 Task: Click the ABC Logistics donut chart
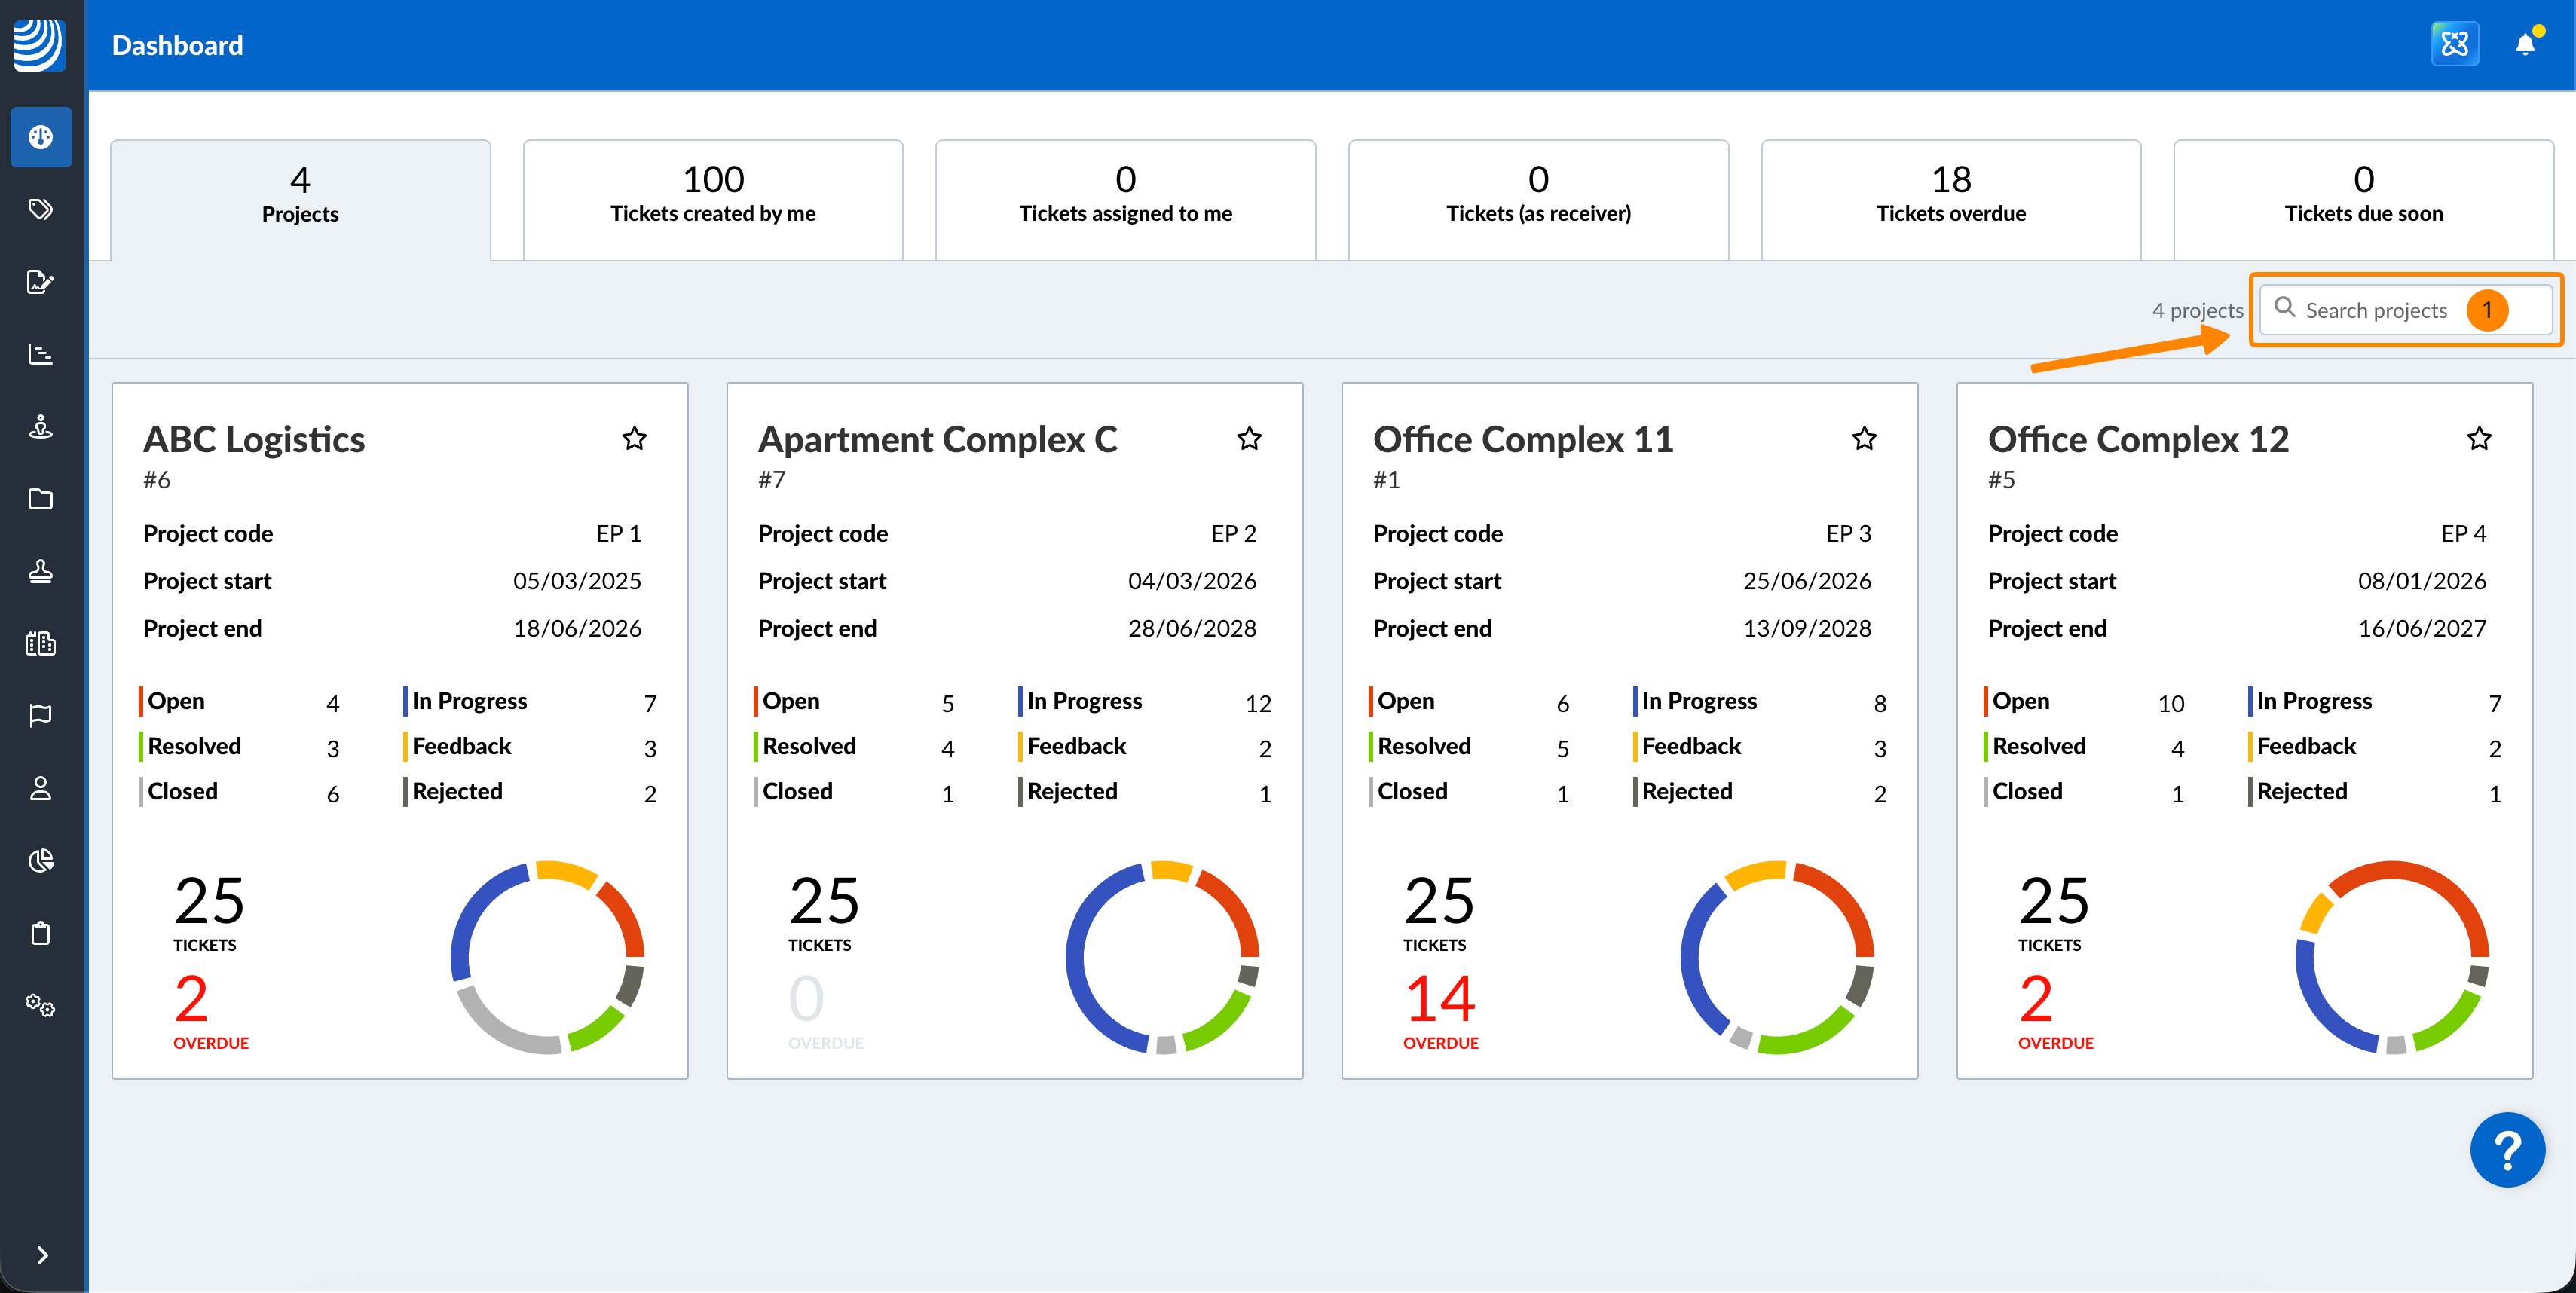pos(547,957)
